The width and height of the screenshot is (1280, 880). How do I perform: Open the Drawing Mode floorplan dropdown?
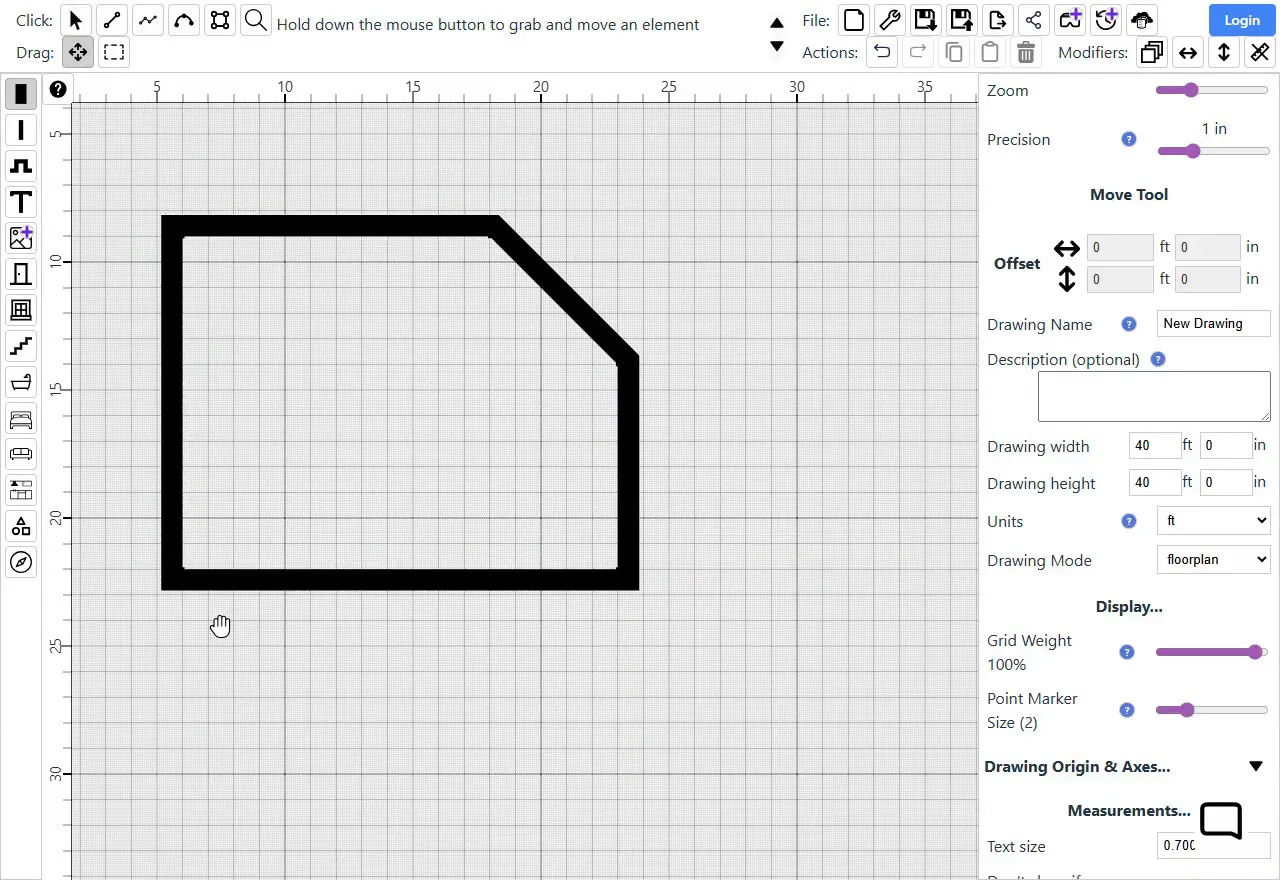point(1214,560)
